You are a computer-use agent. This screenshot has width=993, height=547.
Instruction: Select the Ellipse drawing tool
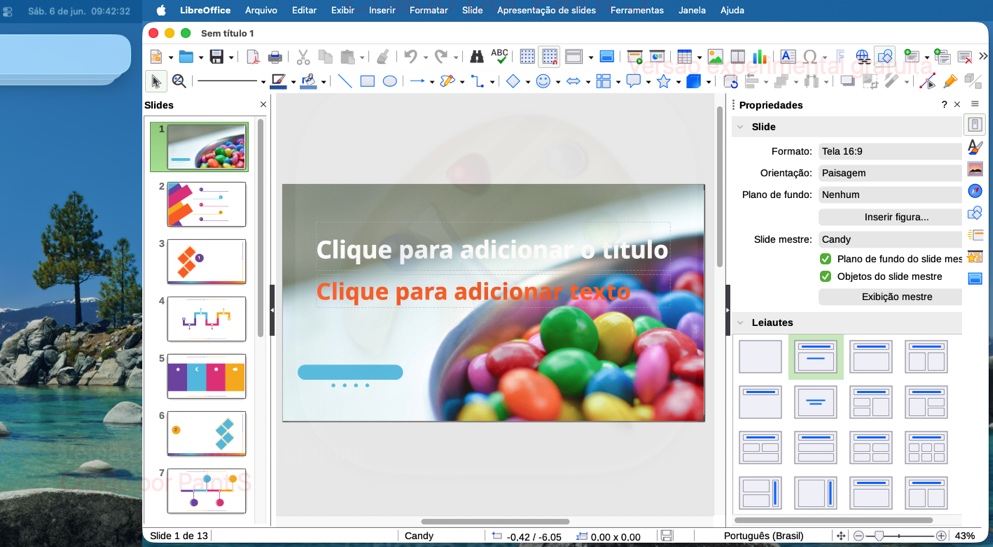[390, 81]
